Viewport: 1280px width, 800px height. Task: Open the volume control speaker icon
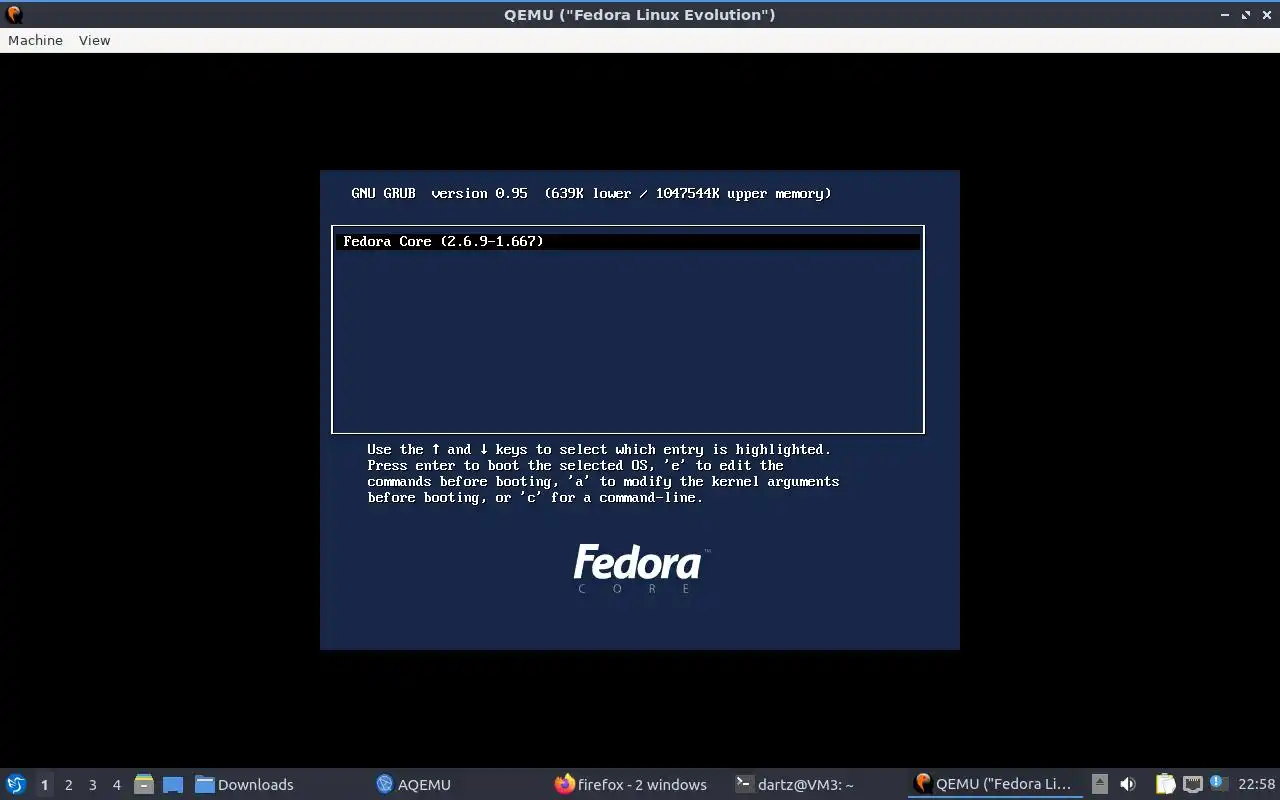1128,784
